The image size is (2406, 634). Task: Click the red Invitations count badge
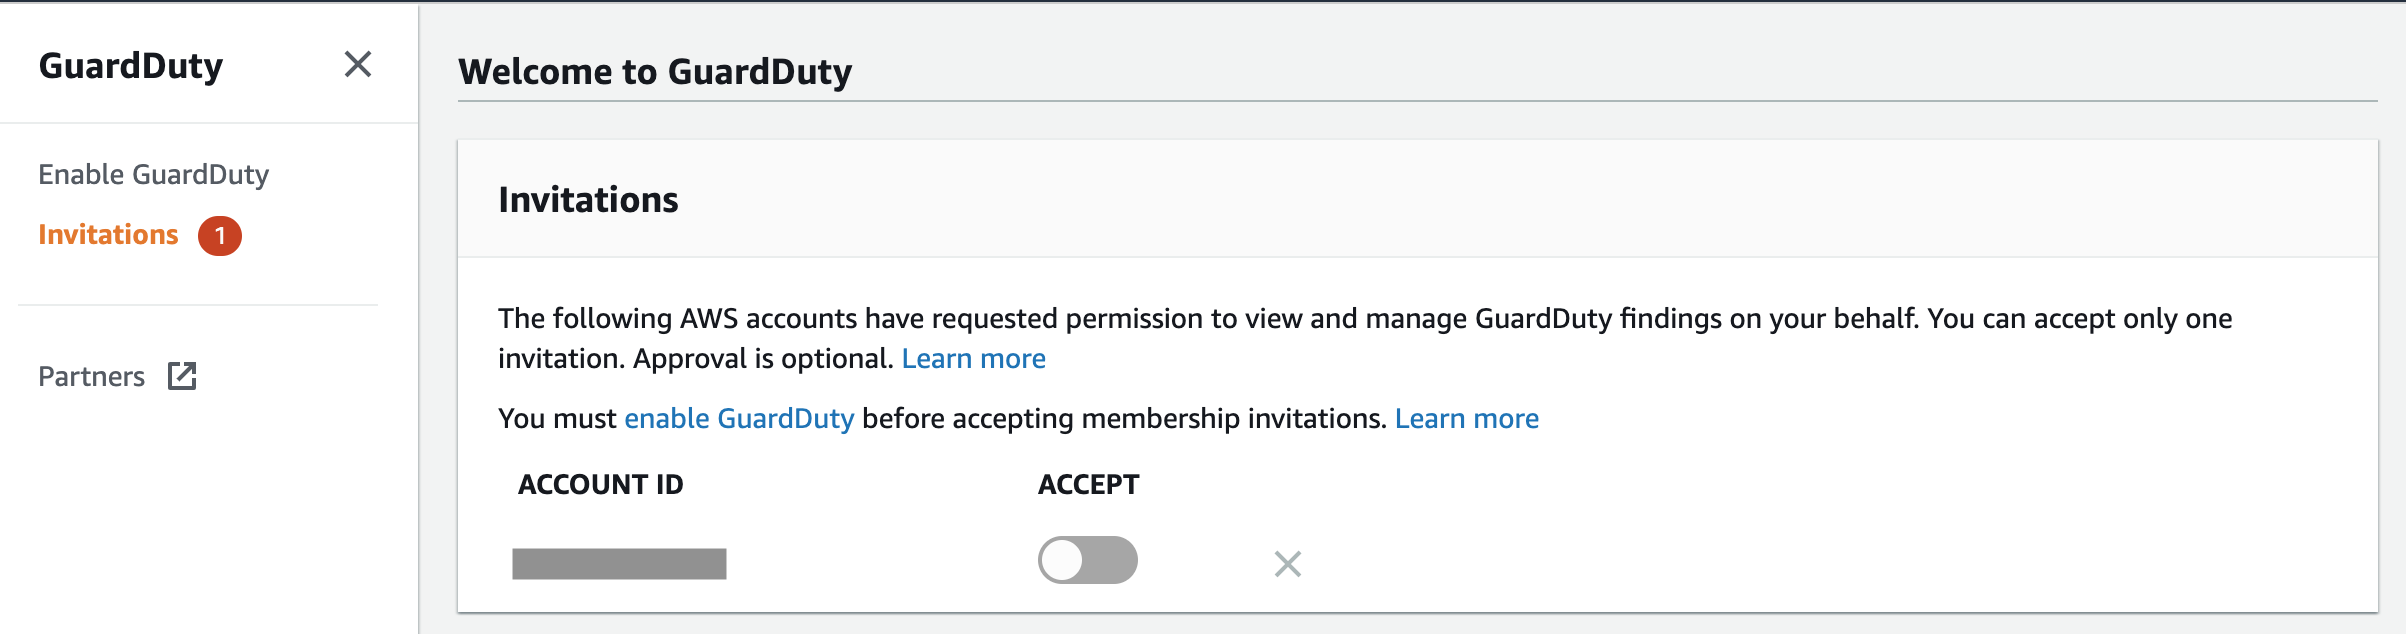(x=219, y=236)
